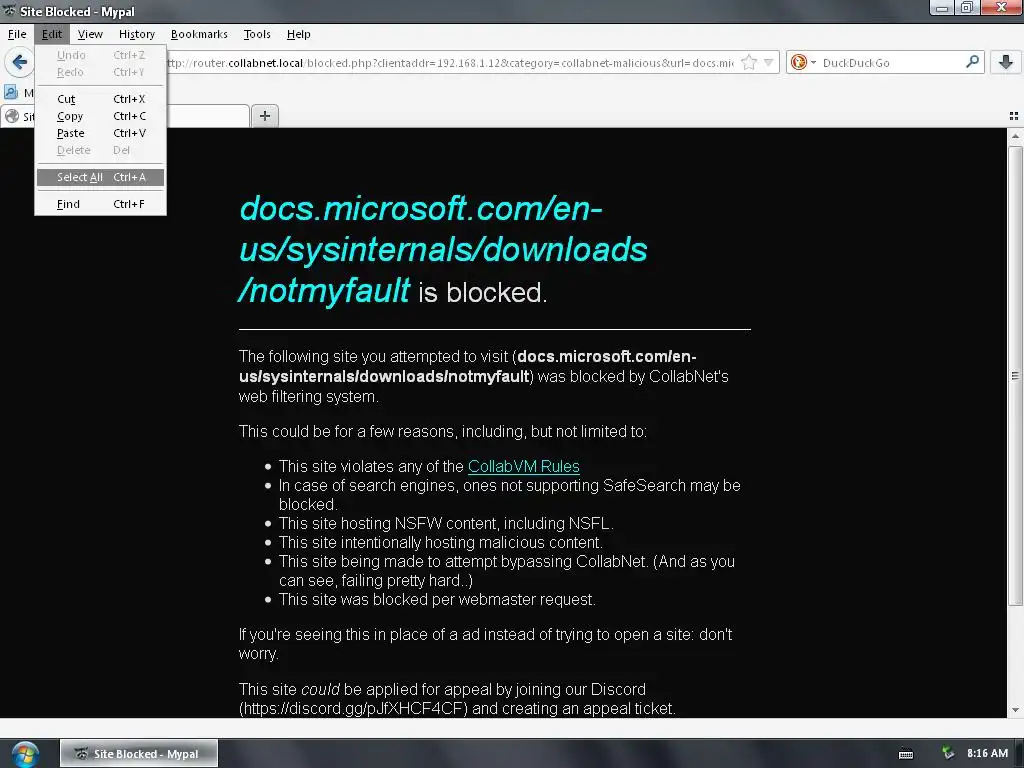
Task: Open the View menu
Action: [89, 34]
